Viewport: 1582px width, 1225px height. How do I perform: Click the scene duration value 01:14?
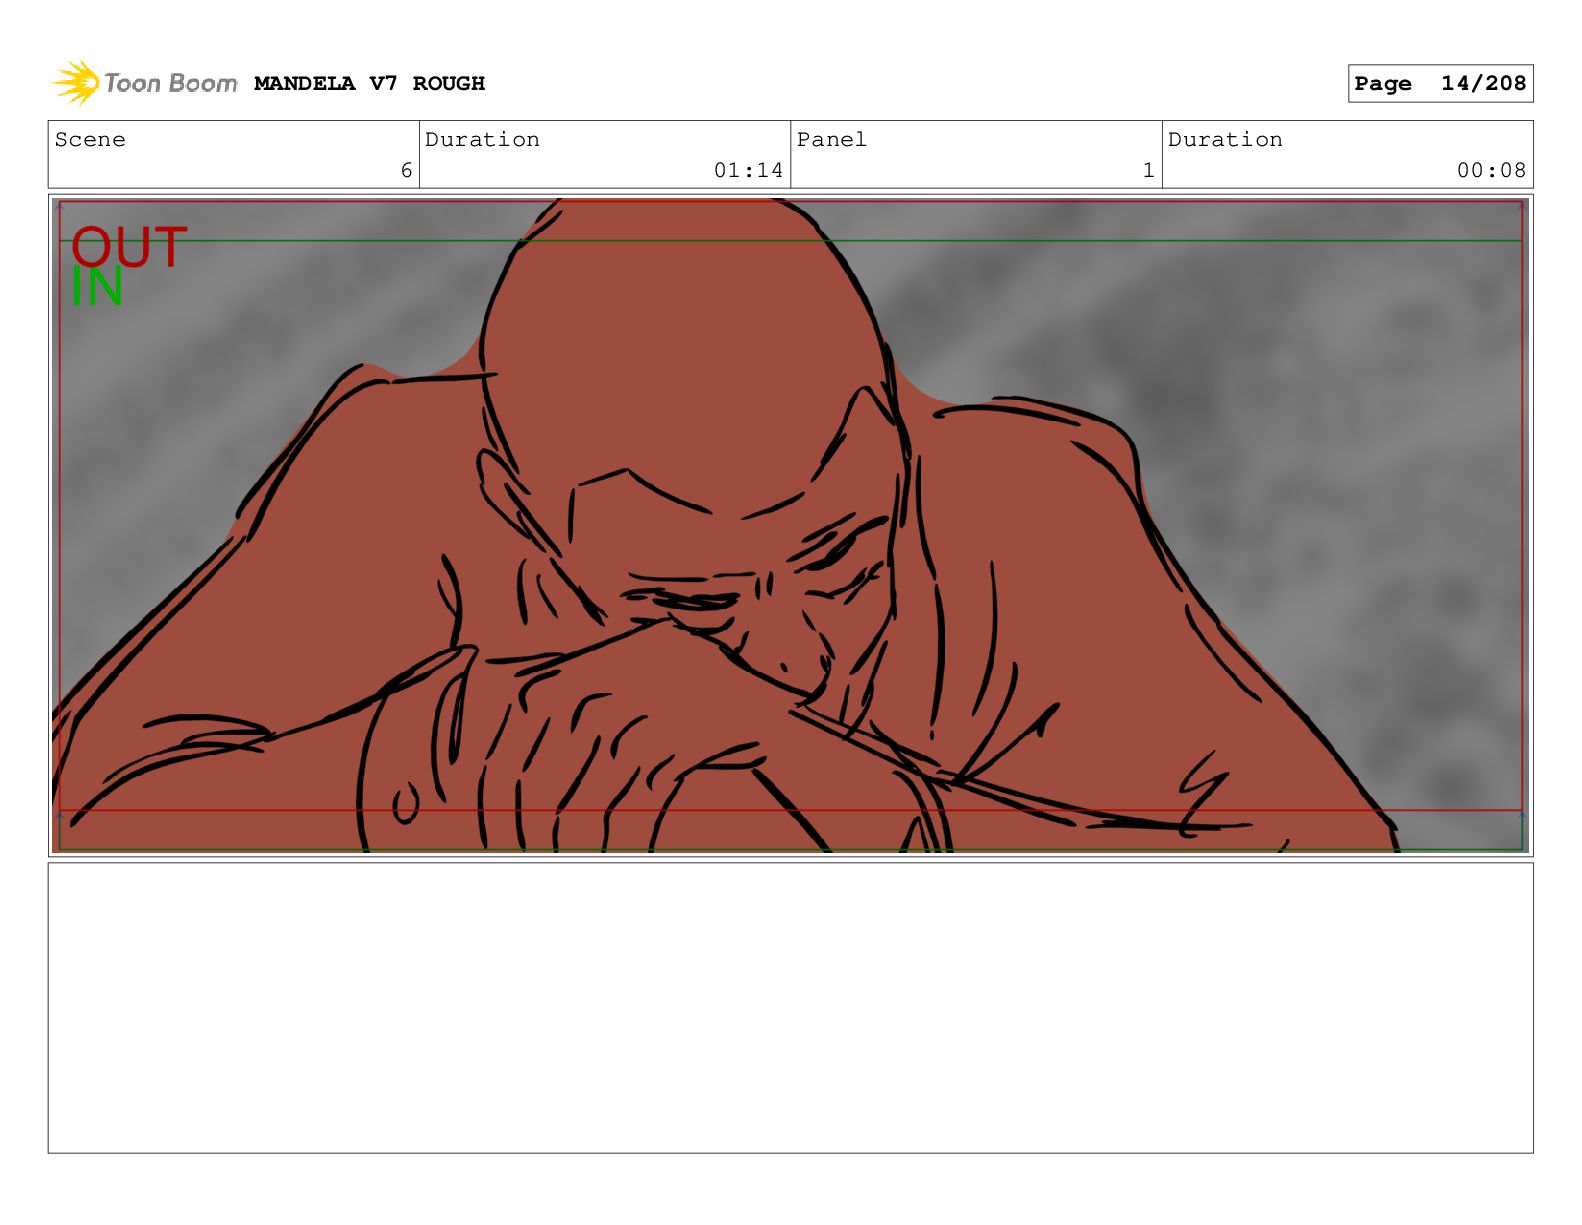(x=748, y=171)
